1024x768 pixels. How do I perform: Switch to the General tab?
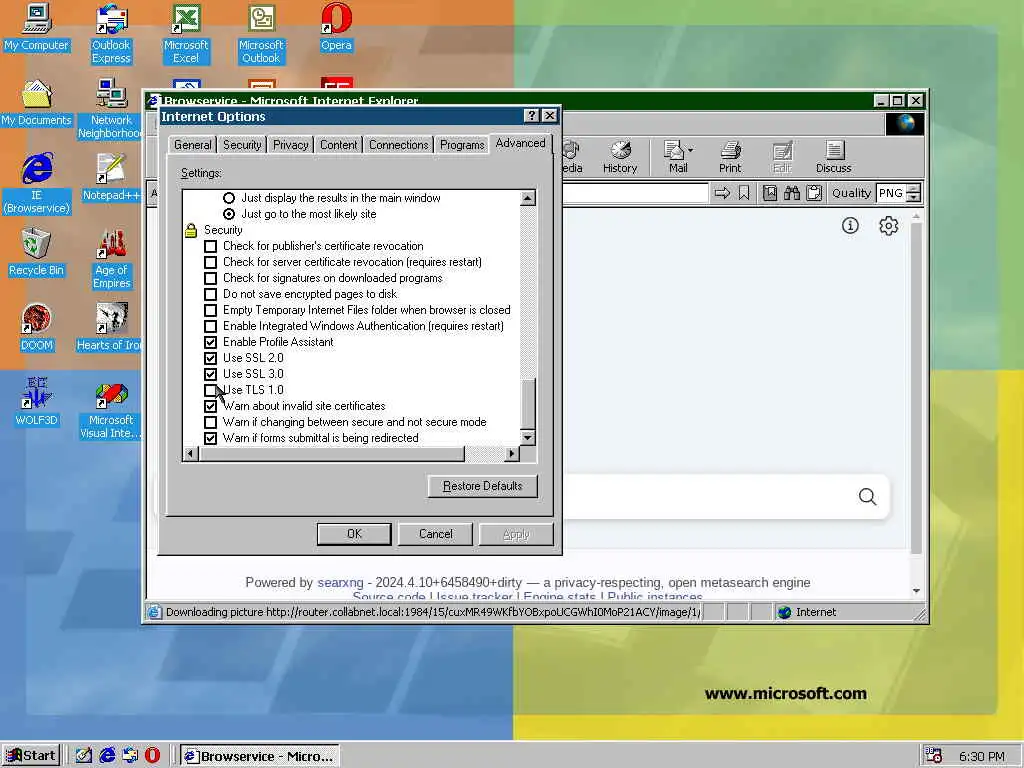click(193, 145)
